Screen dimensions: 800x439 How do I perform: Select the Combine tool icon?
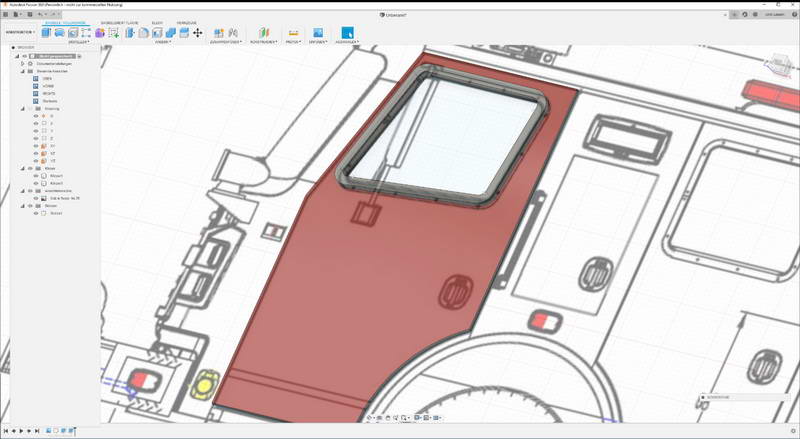(170, 33)
